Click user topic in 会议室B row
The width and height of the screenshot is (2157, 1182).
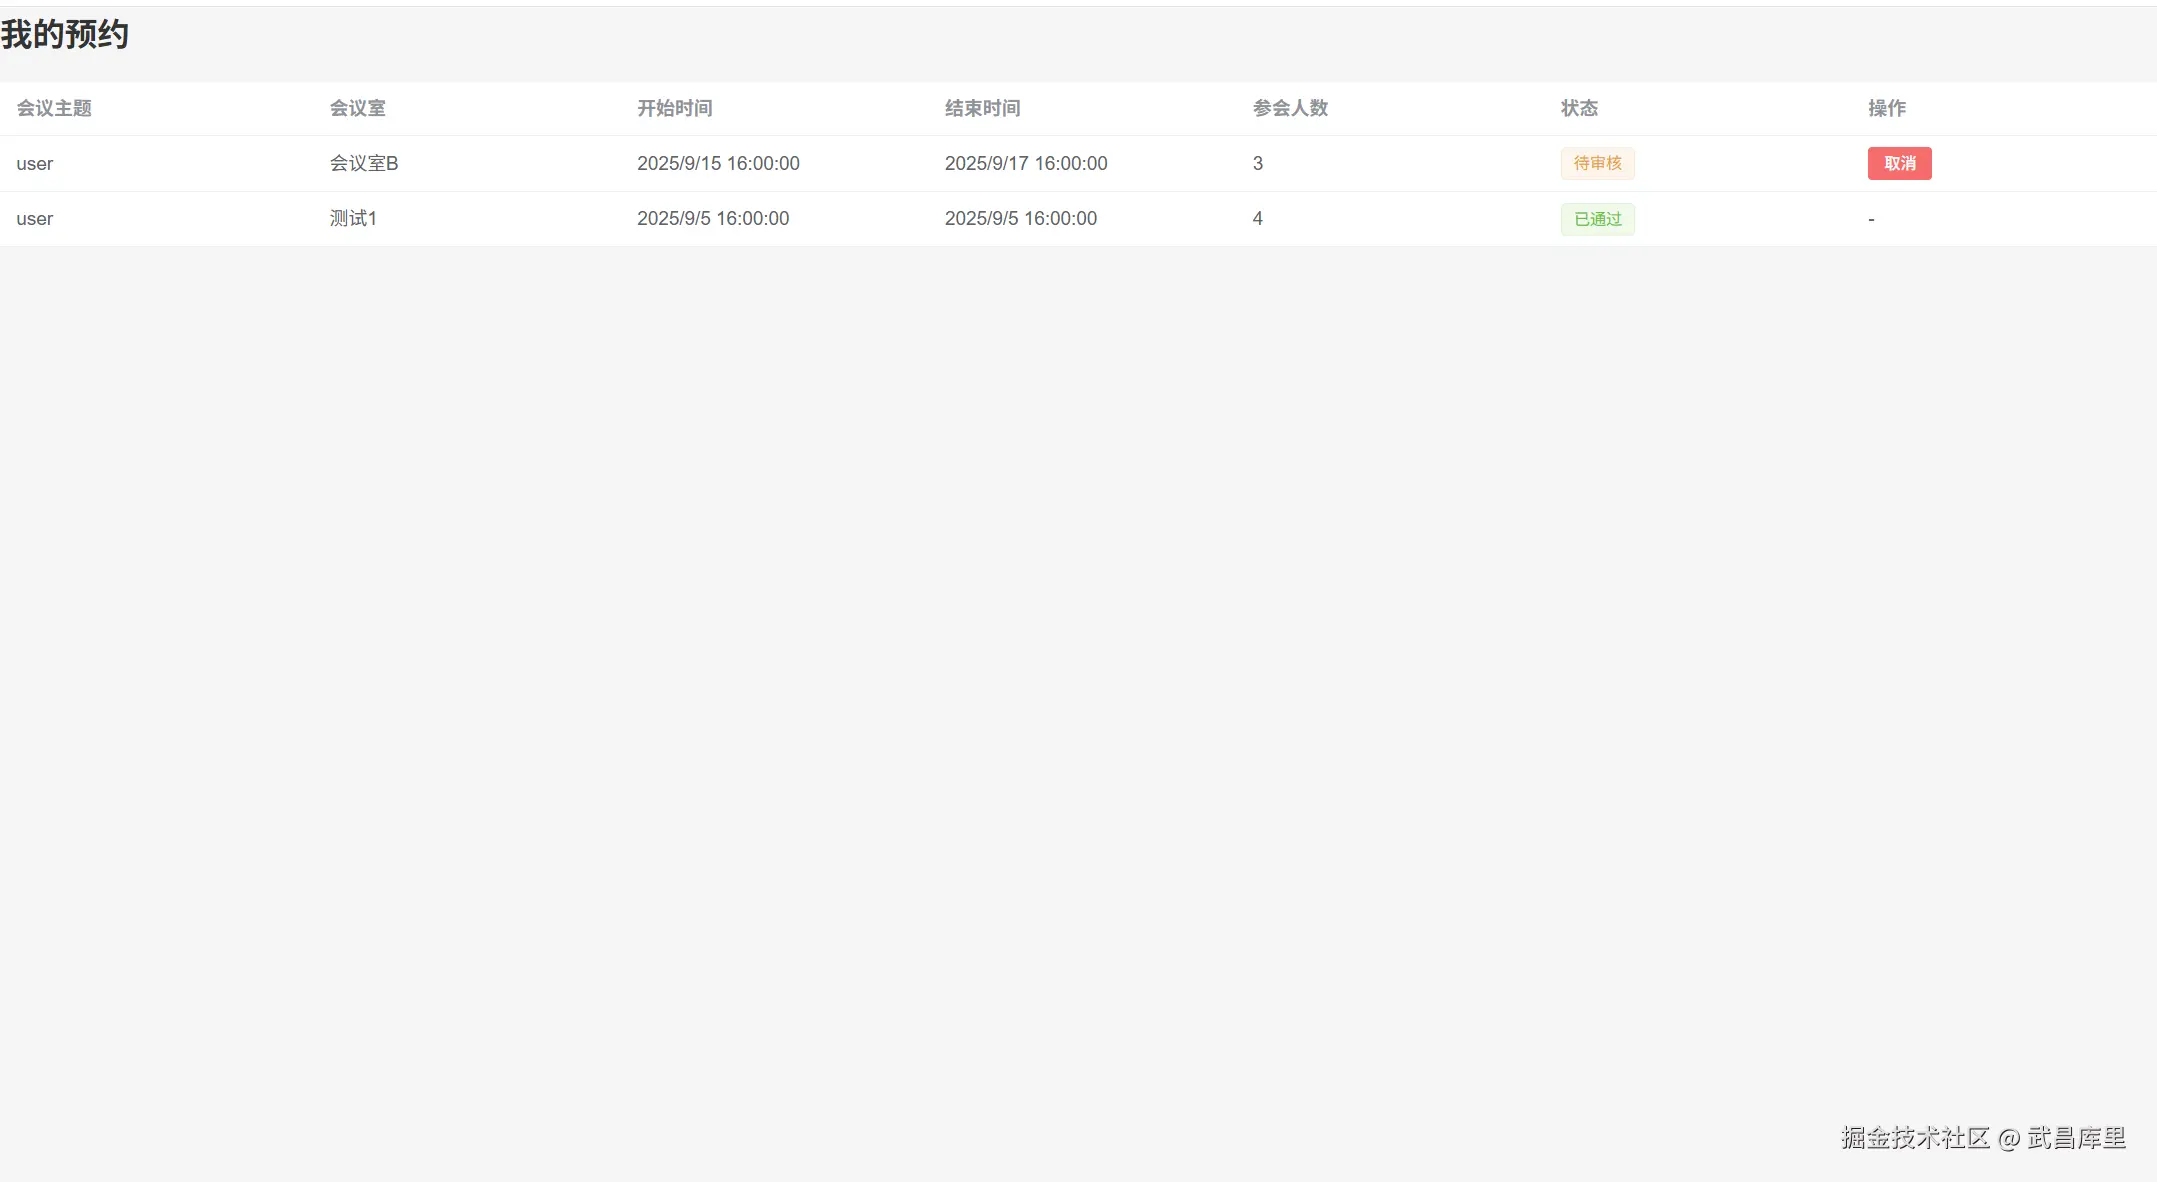pyautogui.click(x=35, y=164)
